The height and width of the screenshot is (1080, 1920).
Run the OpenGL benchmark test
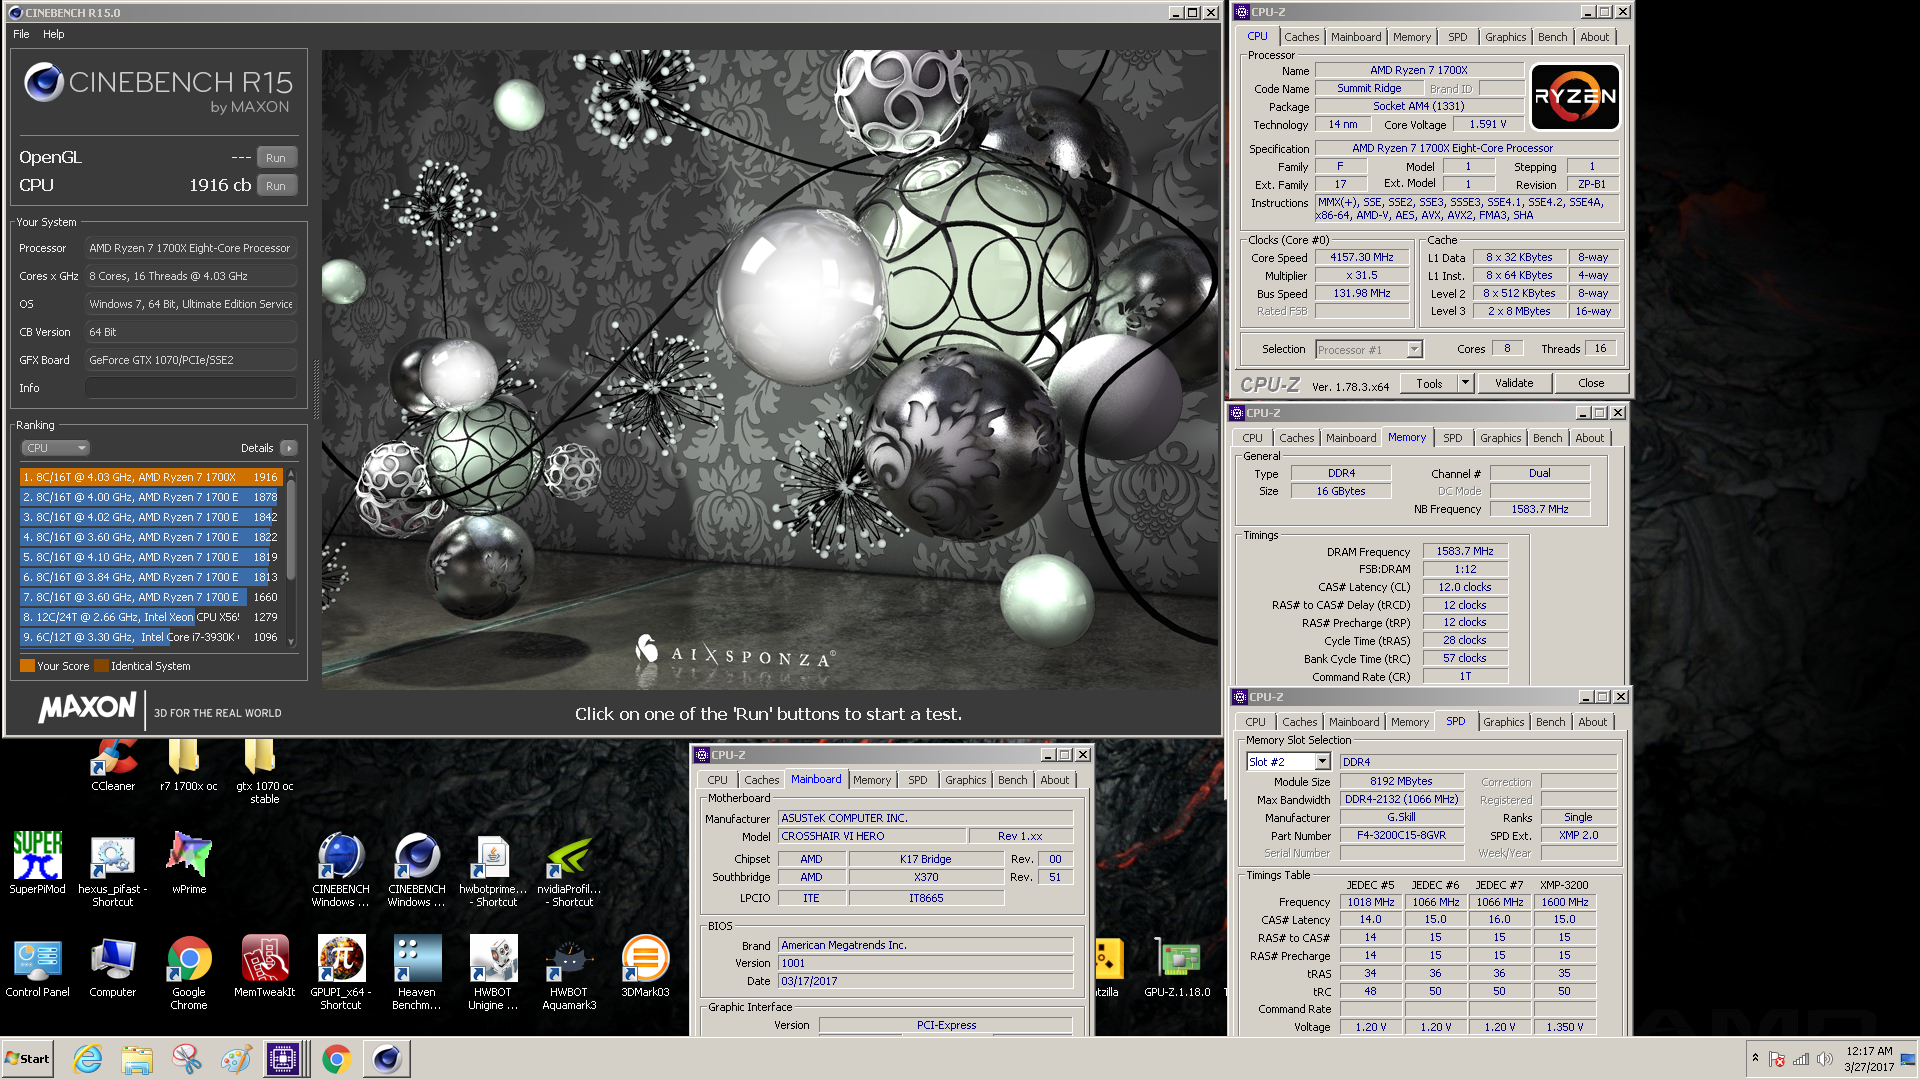pos(276,158)
